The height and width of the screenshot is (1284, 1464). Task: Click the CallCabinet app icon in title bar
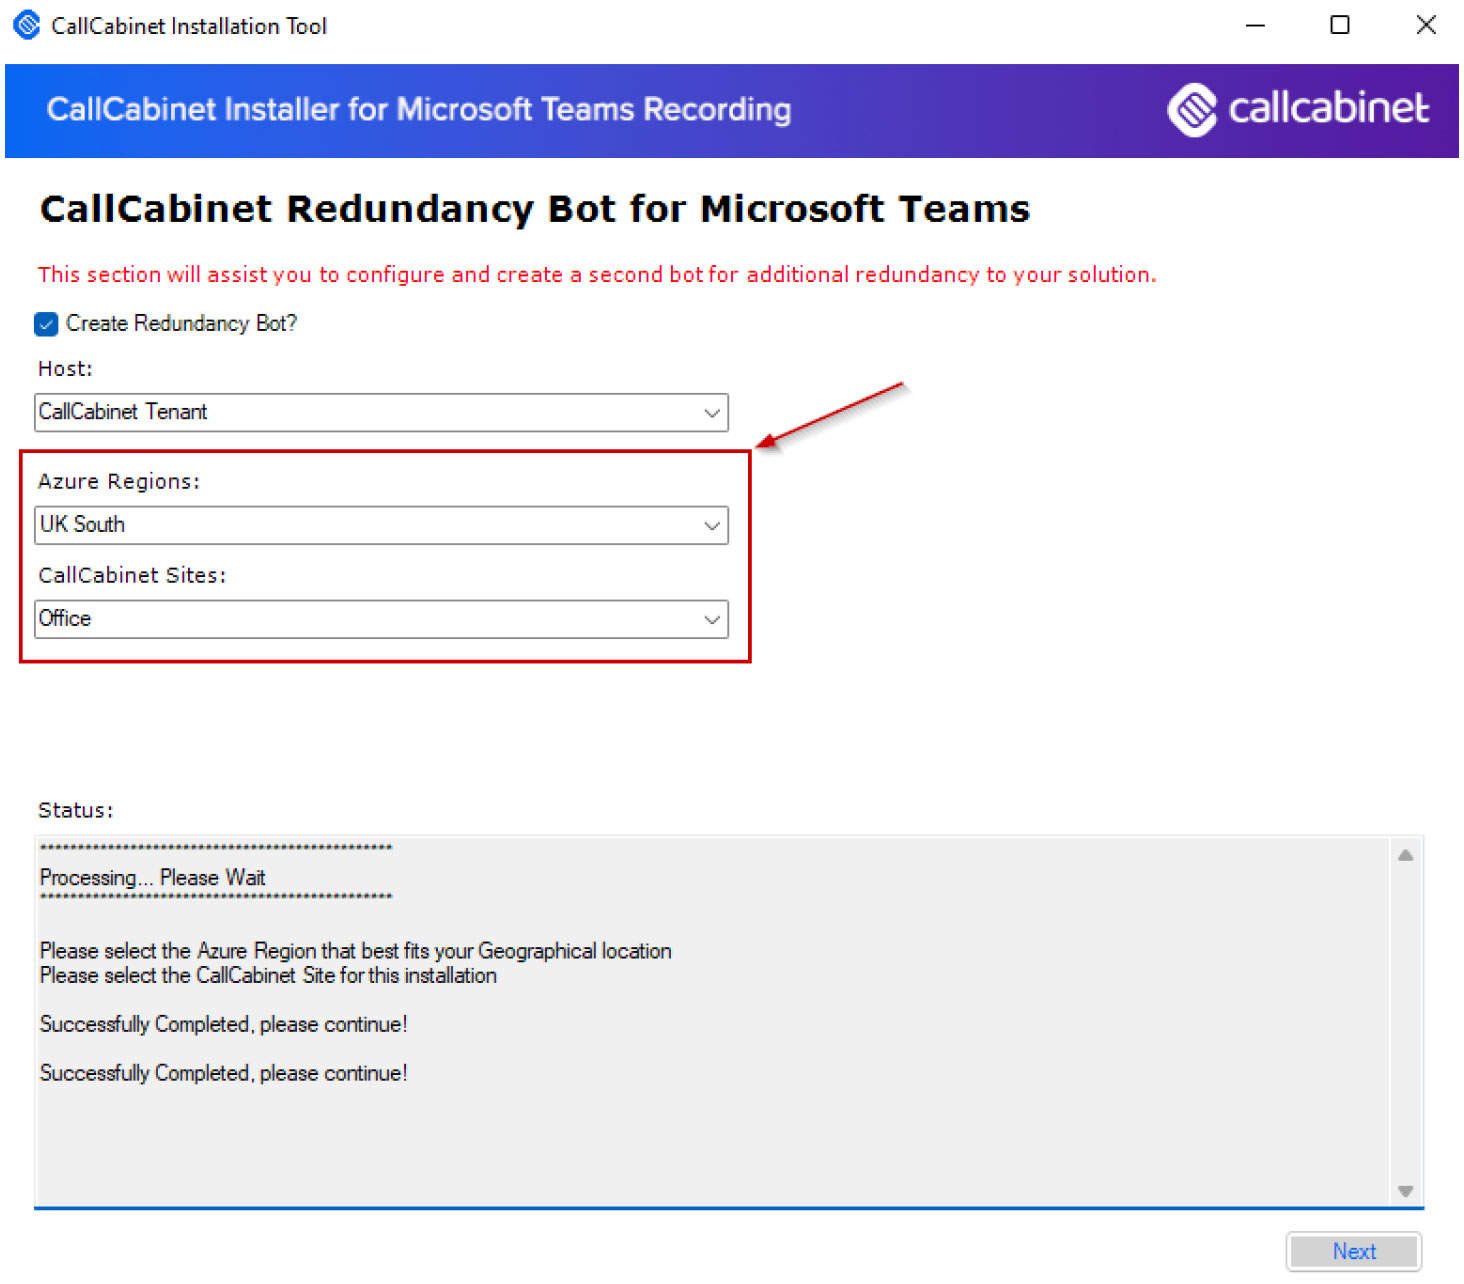click(x=27, y=25)
